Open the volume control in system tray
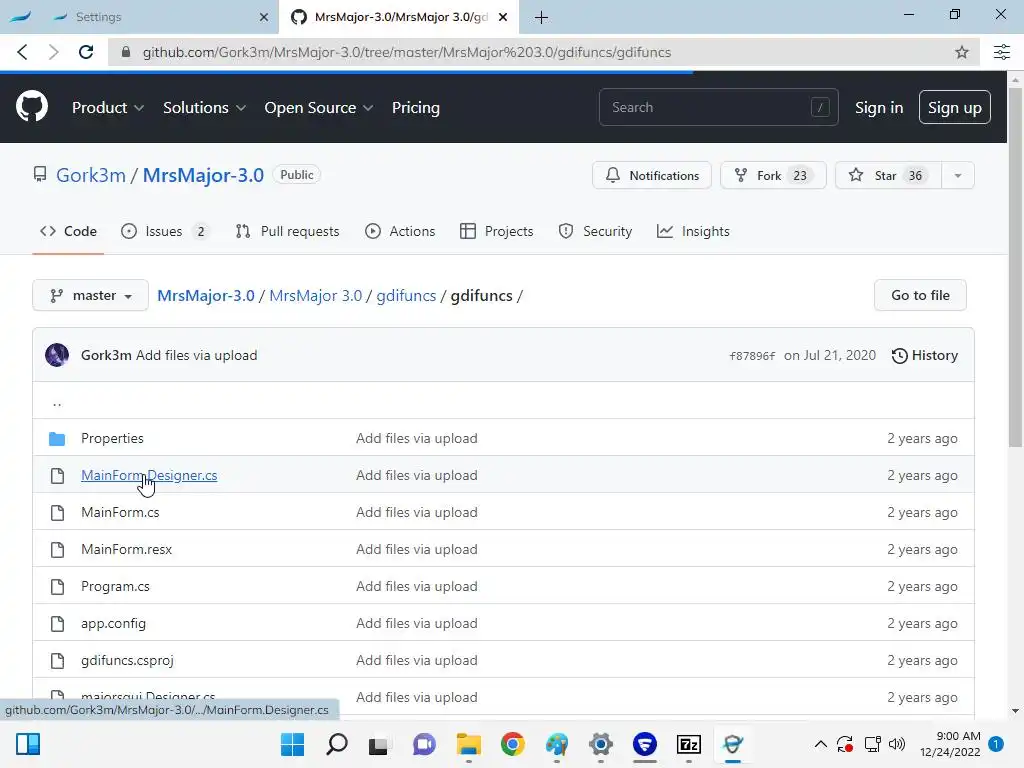This screenshot has height=768, width=1024. pyautogui.click(x=897, y=744)
